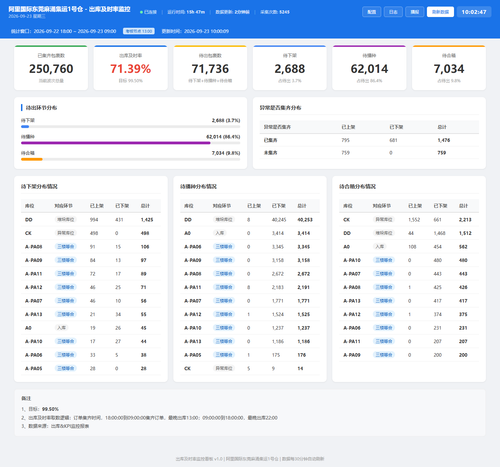Select the 7,034 KPI card value
The image size is (500, 467).
(x=449, y=69)
